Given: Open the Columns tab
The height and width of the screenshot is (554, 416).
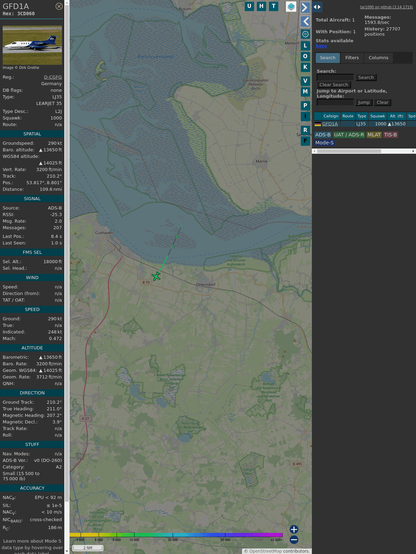Looking at the screenshot, I should (378, 58).
